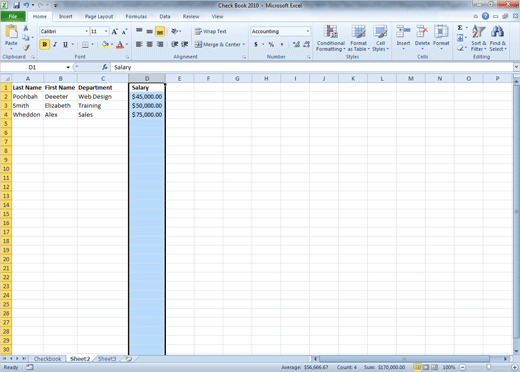Open the Calibri font name dropdown
This screenshot has width=520, height=372.
(87, 31)
